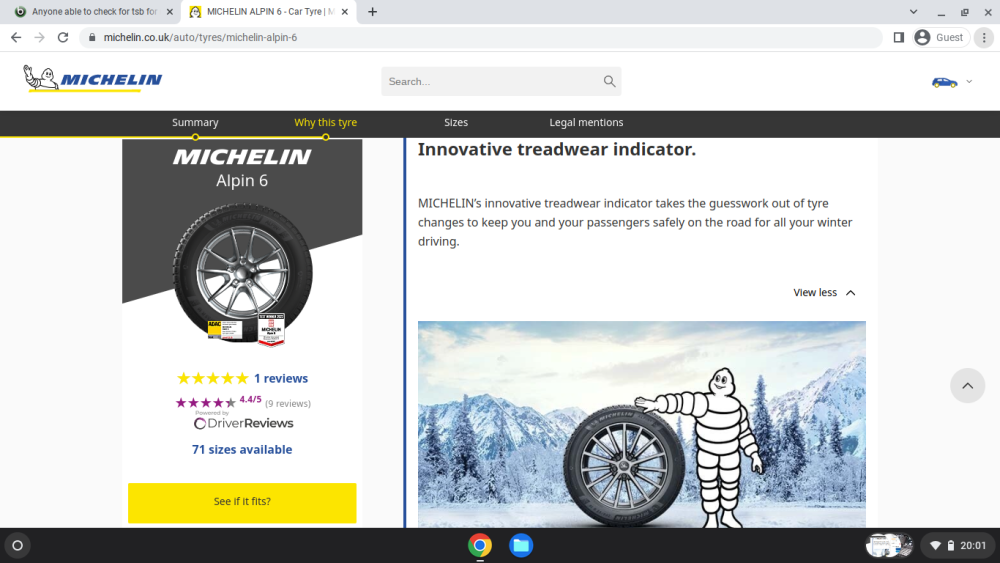Select the Why this tyre tab

click(x=325, y=122)
